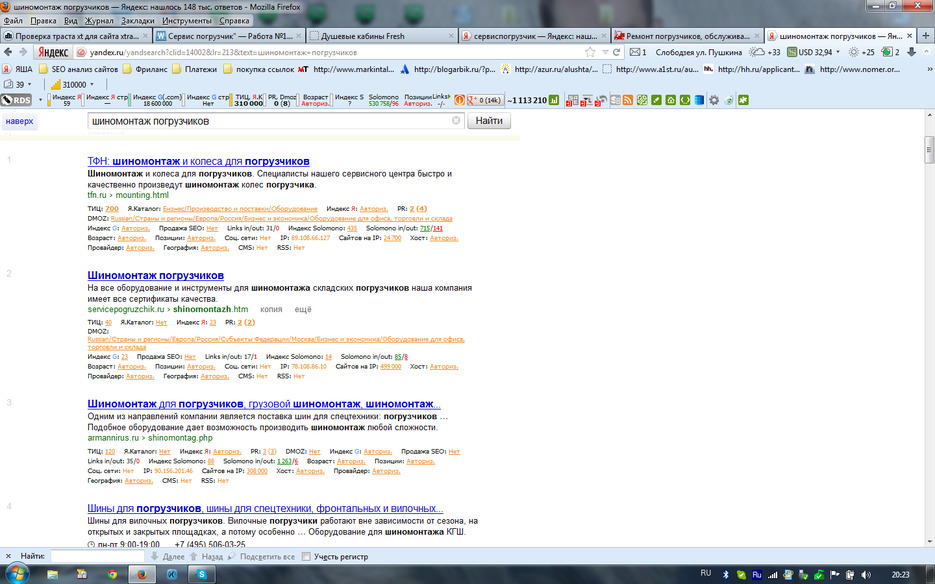Click the green traffic widget showing 2
This screenshot has height=584, width=935.
point(891,52)
